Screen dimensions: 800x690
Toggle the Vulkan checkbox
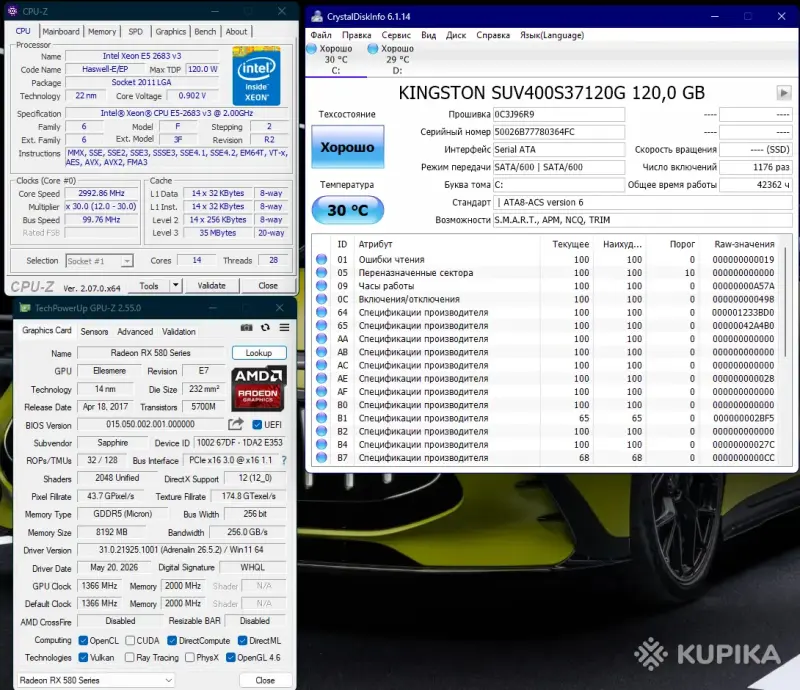[x=83, y=657]
